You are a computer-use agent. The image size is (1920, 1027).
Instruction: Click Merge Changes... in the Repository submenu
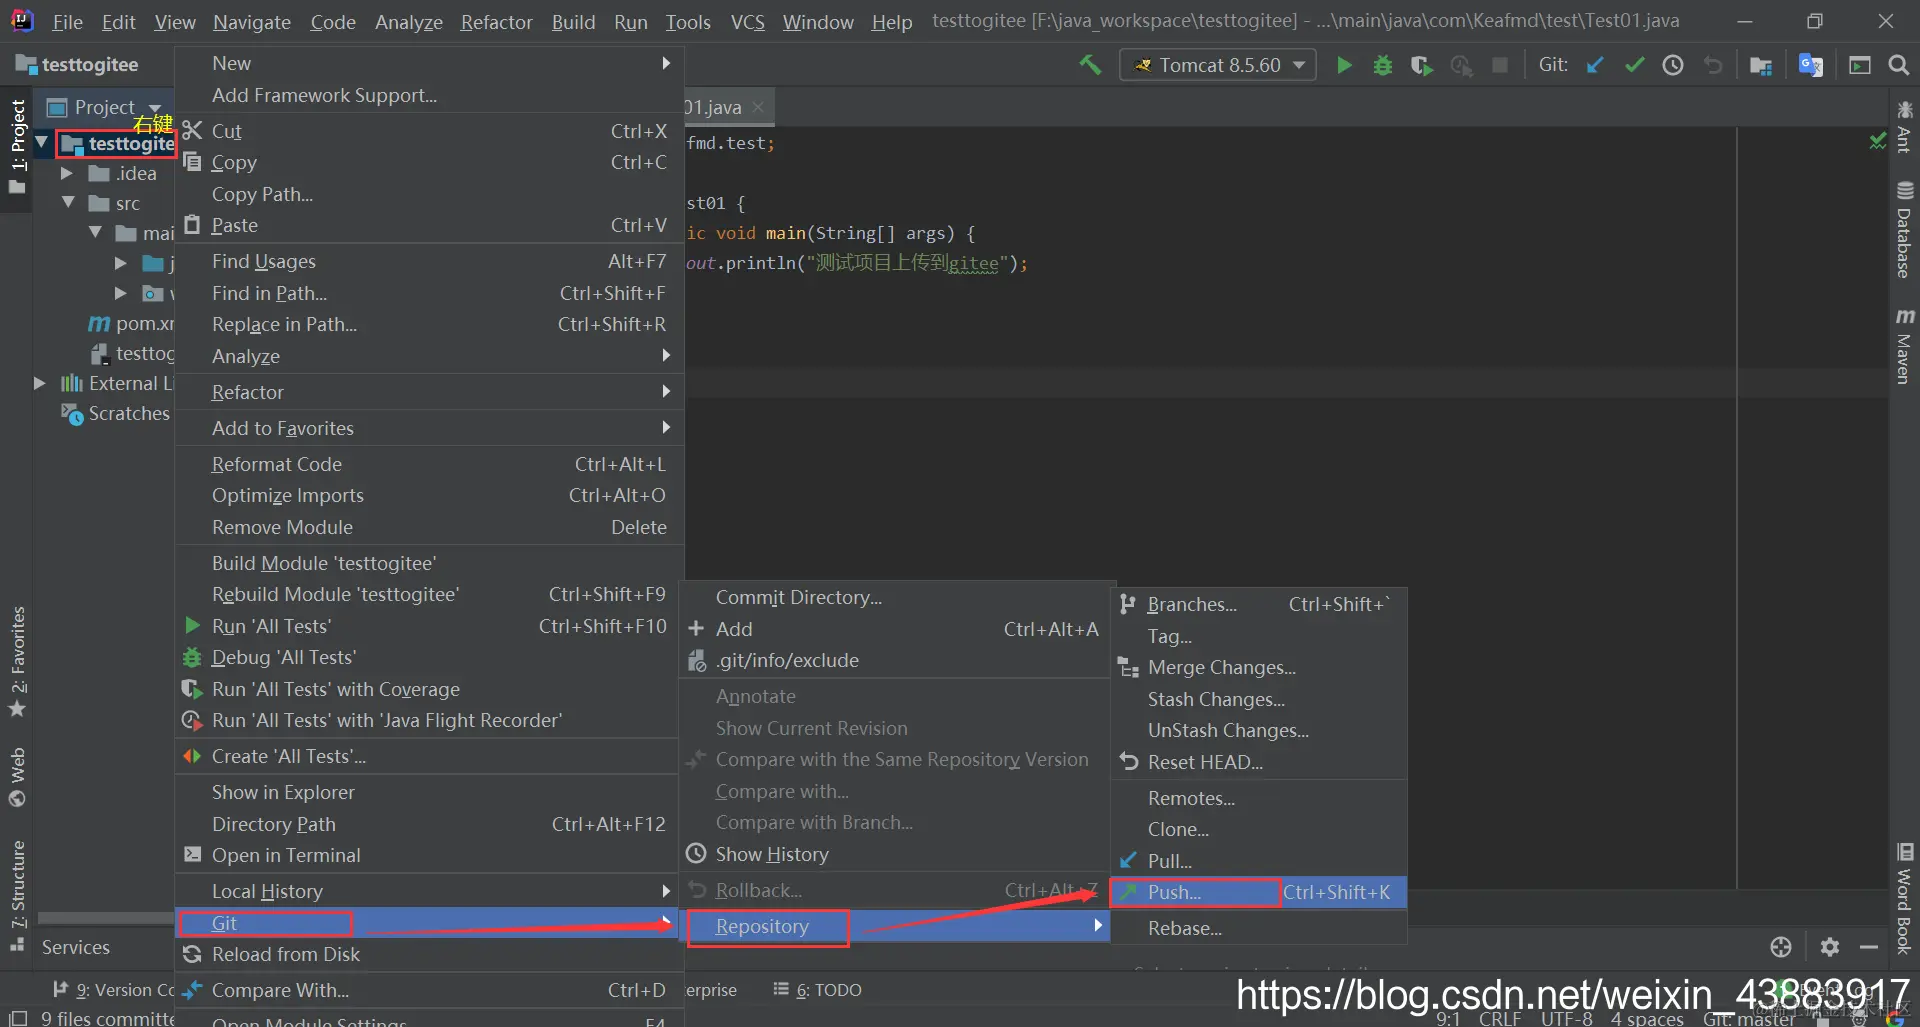coord(1258,667)
